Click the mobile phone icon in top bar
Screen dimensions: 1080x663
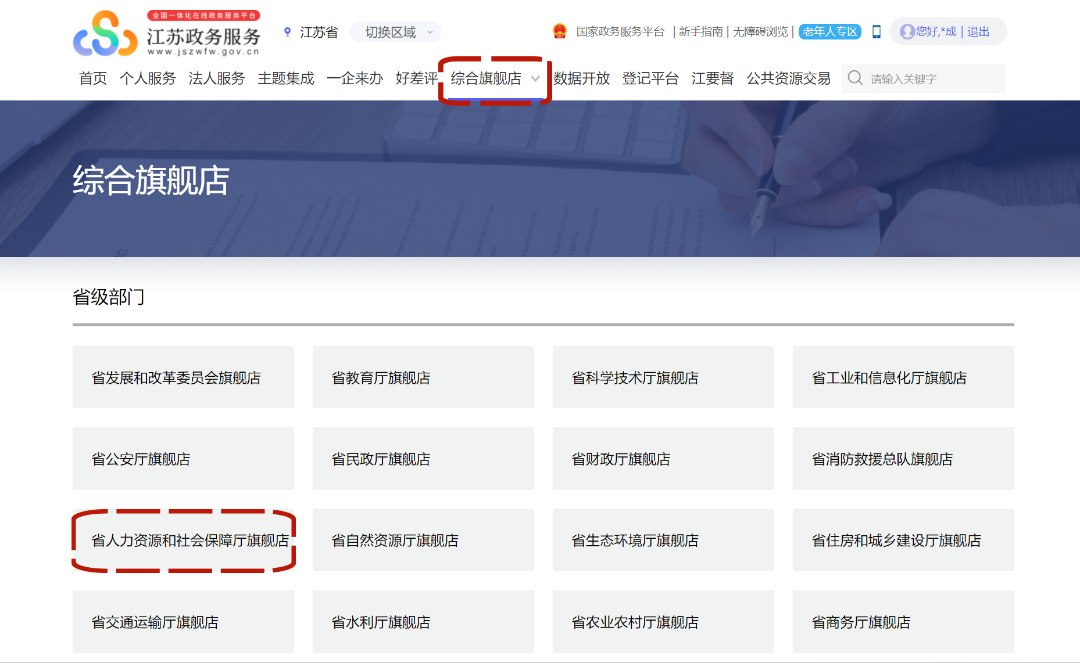[x=877, y=31]
